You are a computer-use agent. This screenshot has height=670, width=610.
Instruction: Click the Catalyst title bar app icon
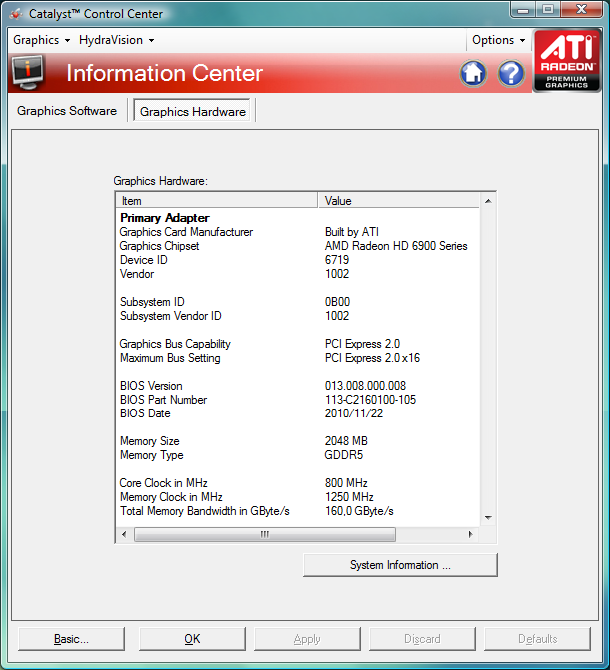point(15,14)
